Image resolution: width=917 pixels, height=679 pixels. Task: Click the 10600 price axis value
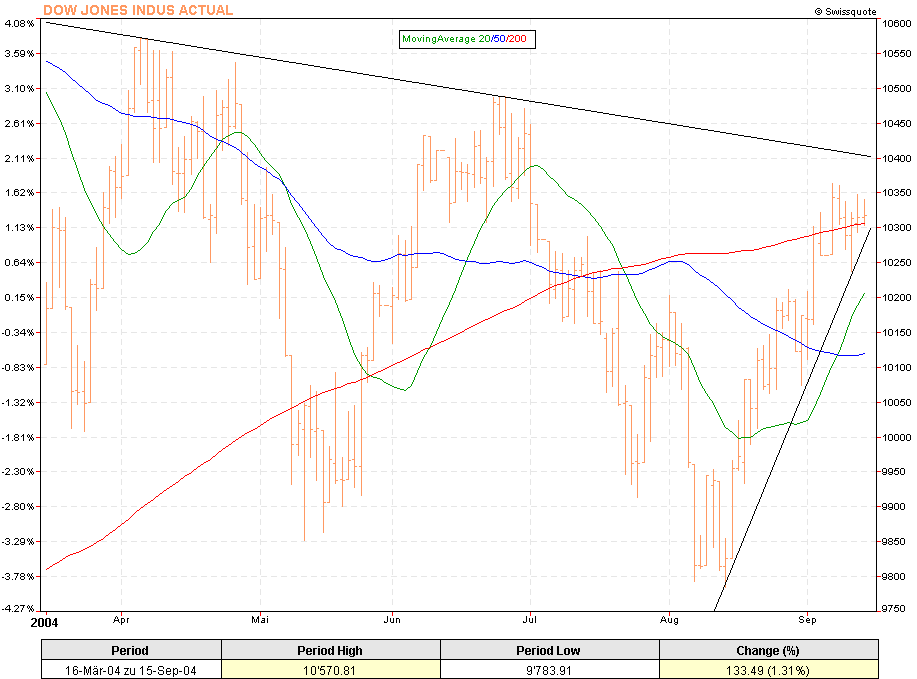click(x=897, y=23)
